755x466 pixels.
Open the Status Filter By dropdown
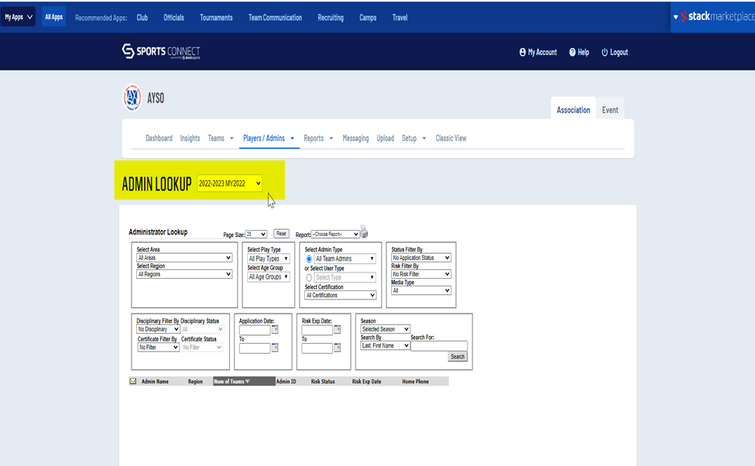coord(420,257)
